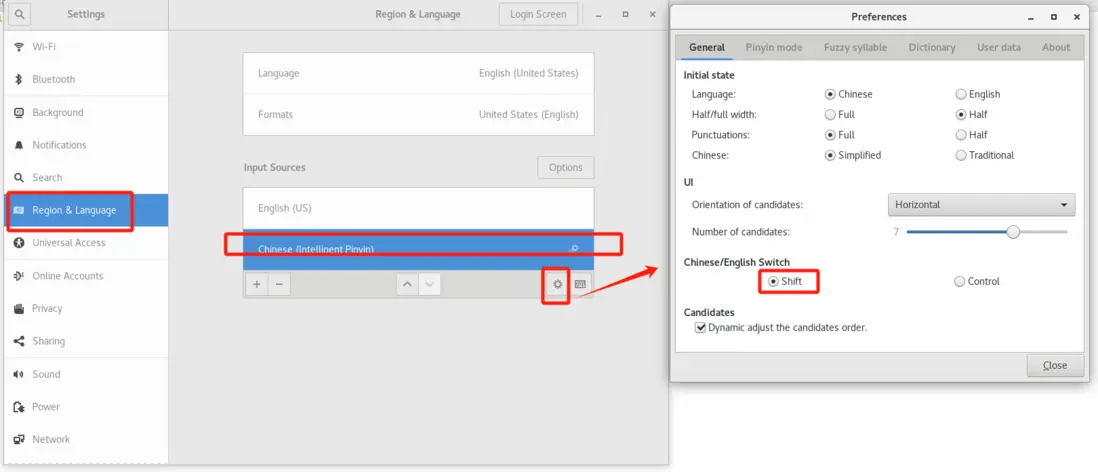Open Sharing settings
Screen dimensions: 1098x472
(x=85, y=341)
